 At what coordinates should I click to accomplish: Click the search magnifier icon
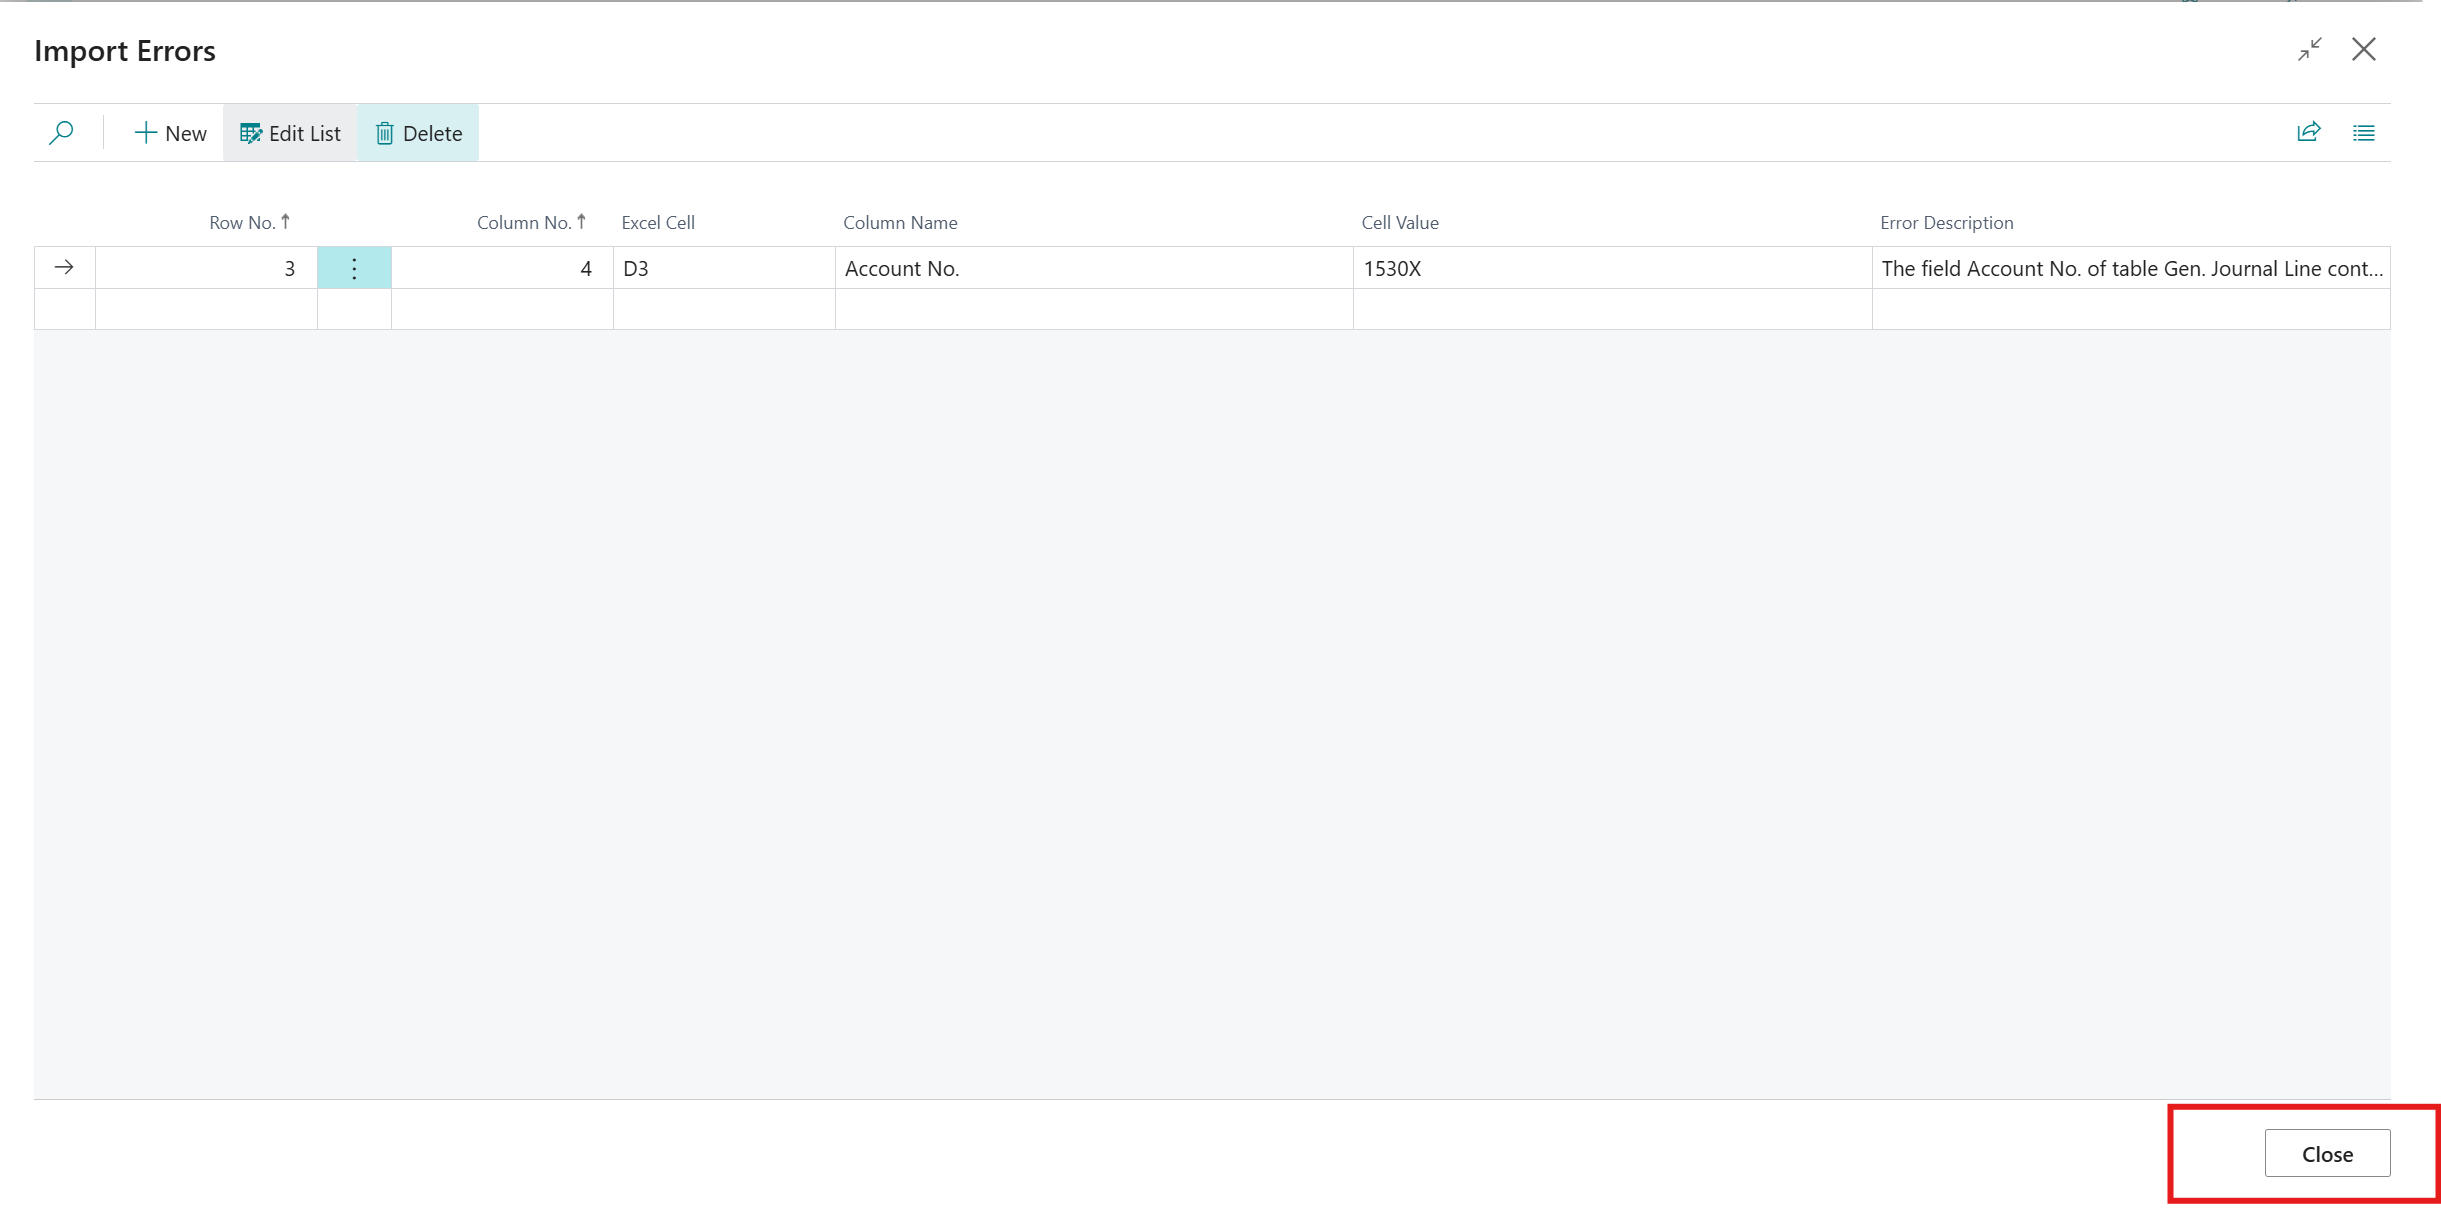pyautogui.click(x=61, y=132)
